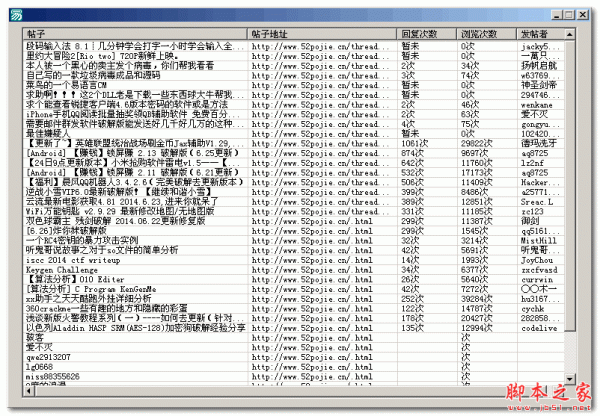Sort by the 帖子地址 column header
This screenshot has height=416, width=600.
point(321,34)
